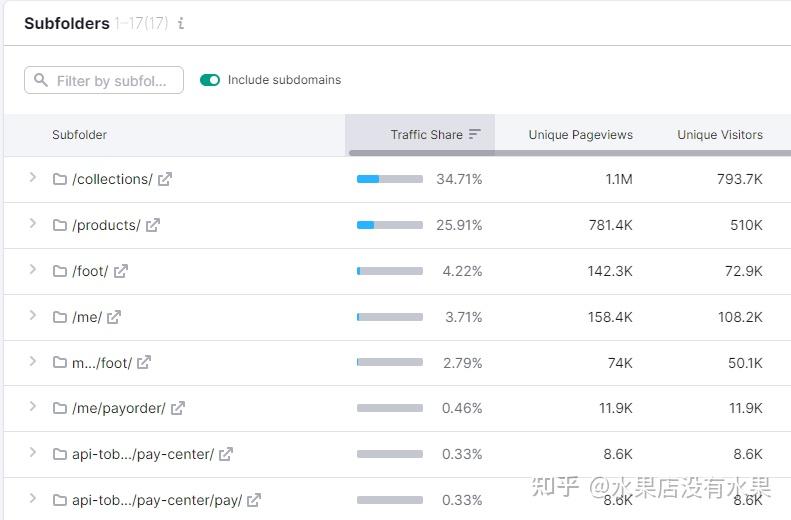This screenshot has width=791, height=520.
Task: Open external link icon next to /me/
Action: click(114, 317)
